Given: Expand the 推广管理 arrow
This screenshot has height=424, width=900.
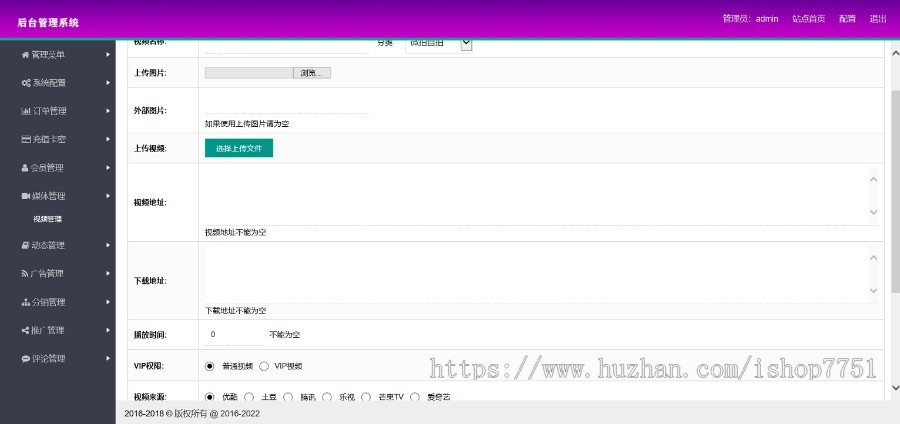Looking at the screenshot, I should (x=108, y=330).
